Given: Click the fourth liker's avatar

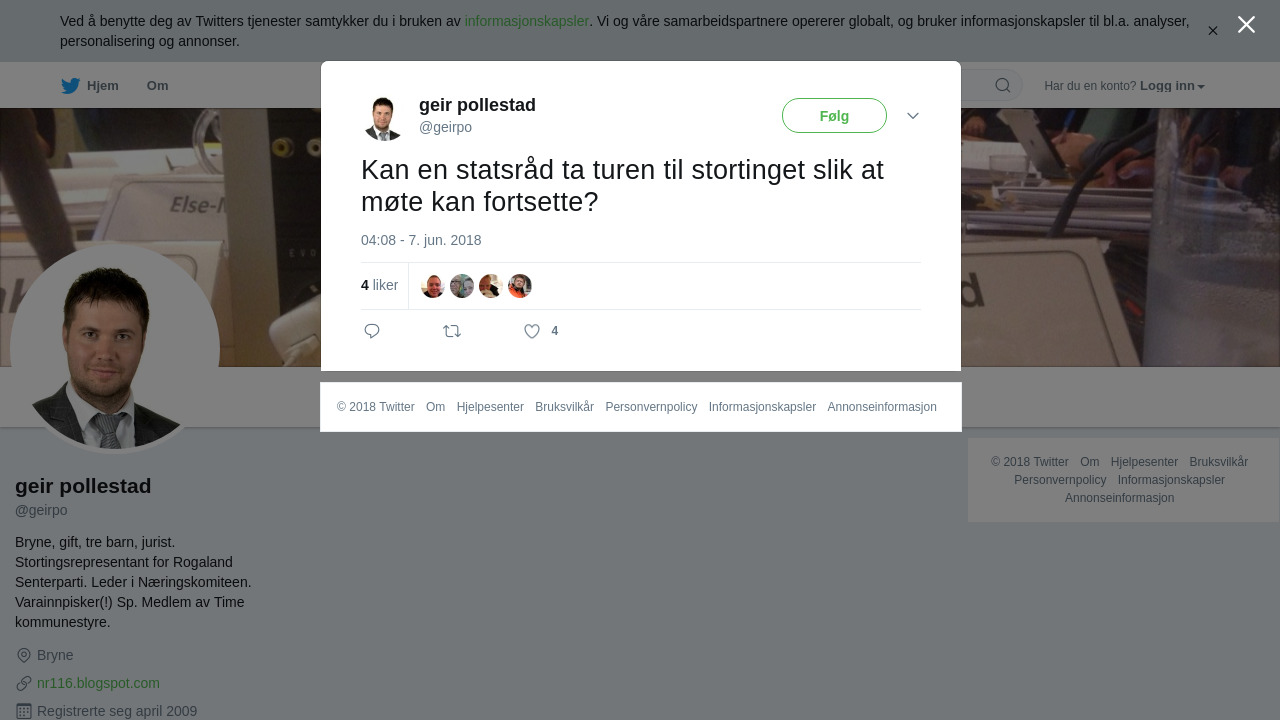Looking at the screenshot, I should pyautogui.click(x=520, y=286).
